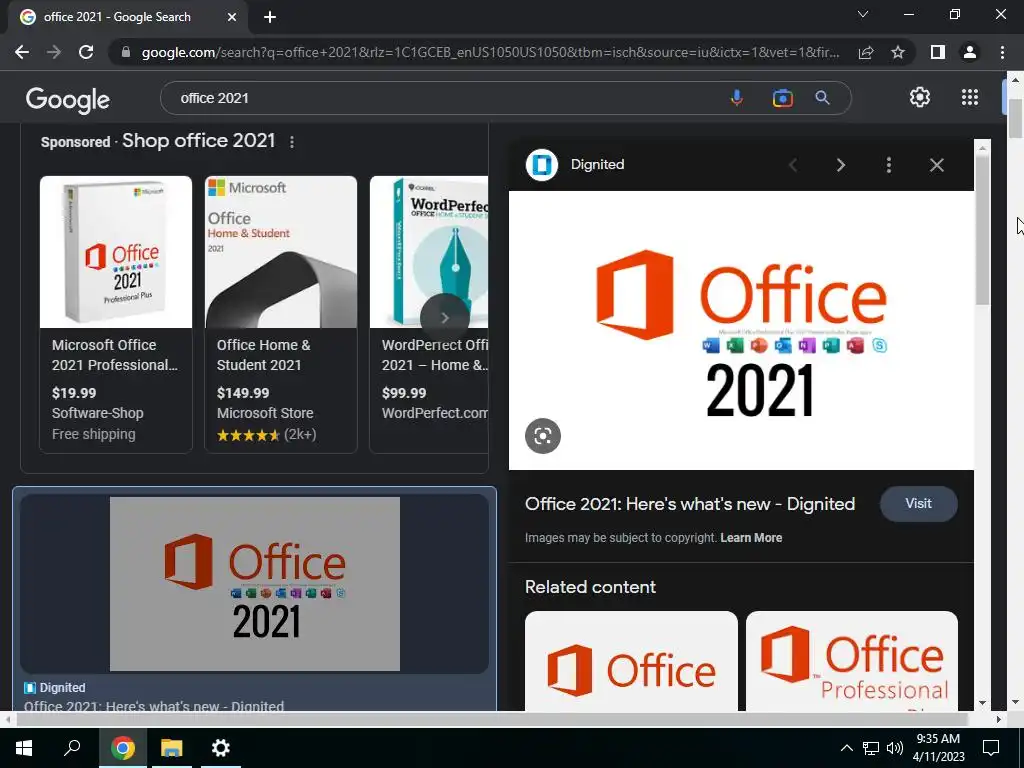
Task: View site info lock icon
Action: click(126, 52)
